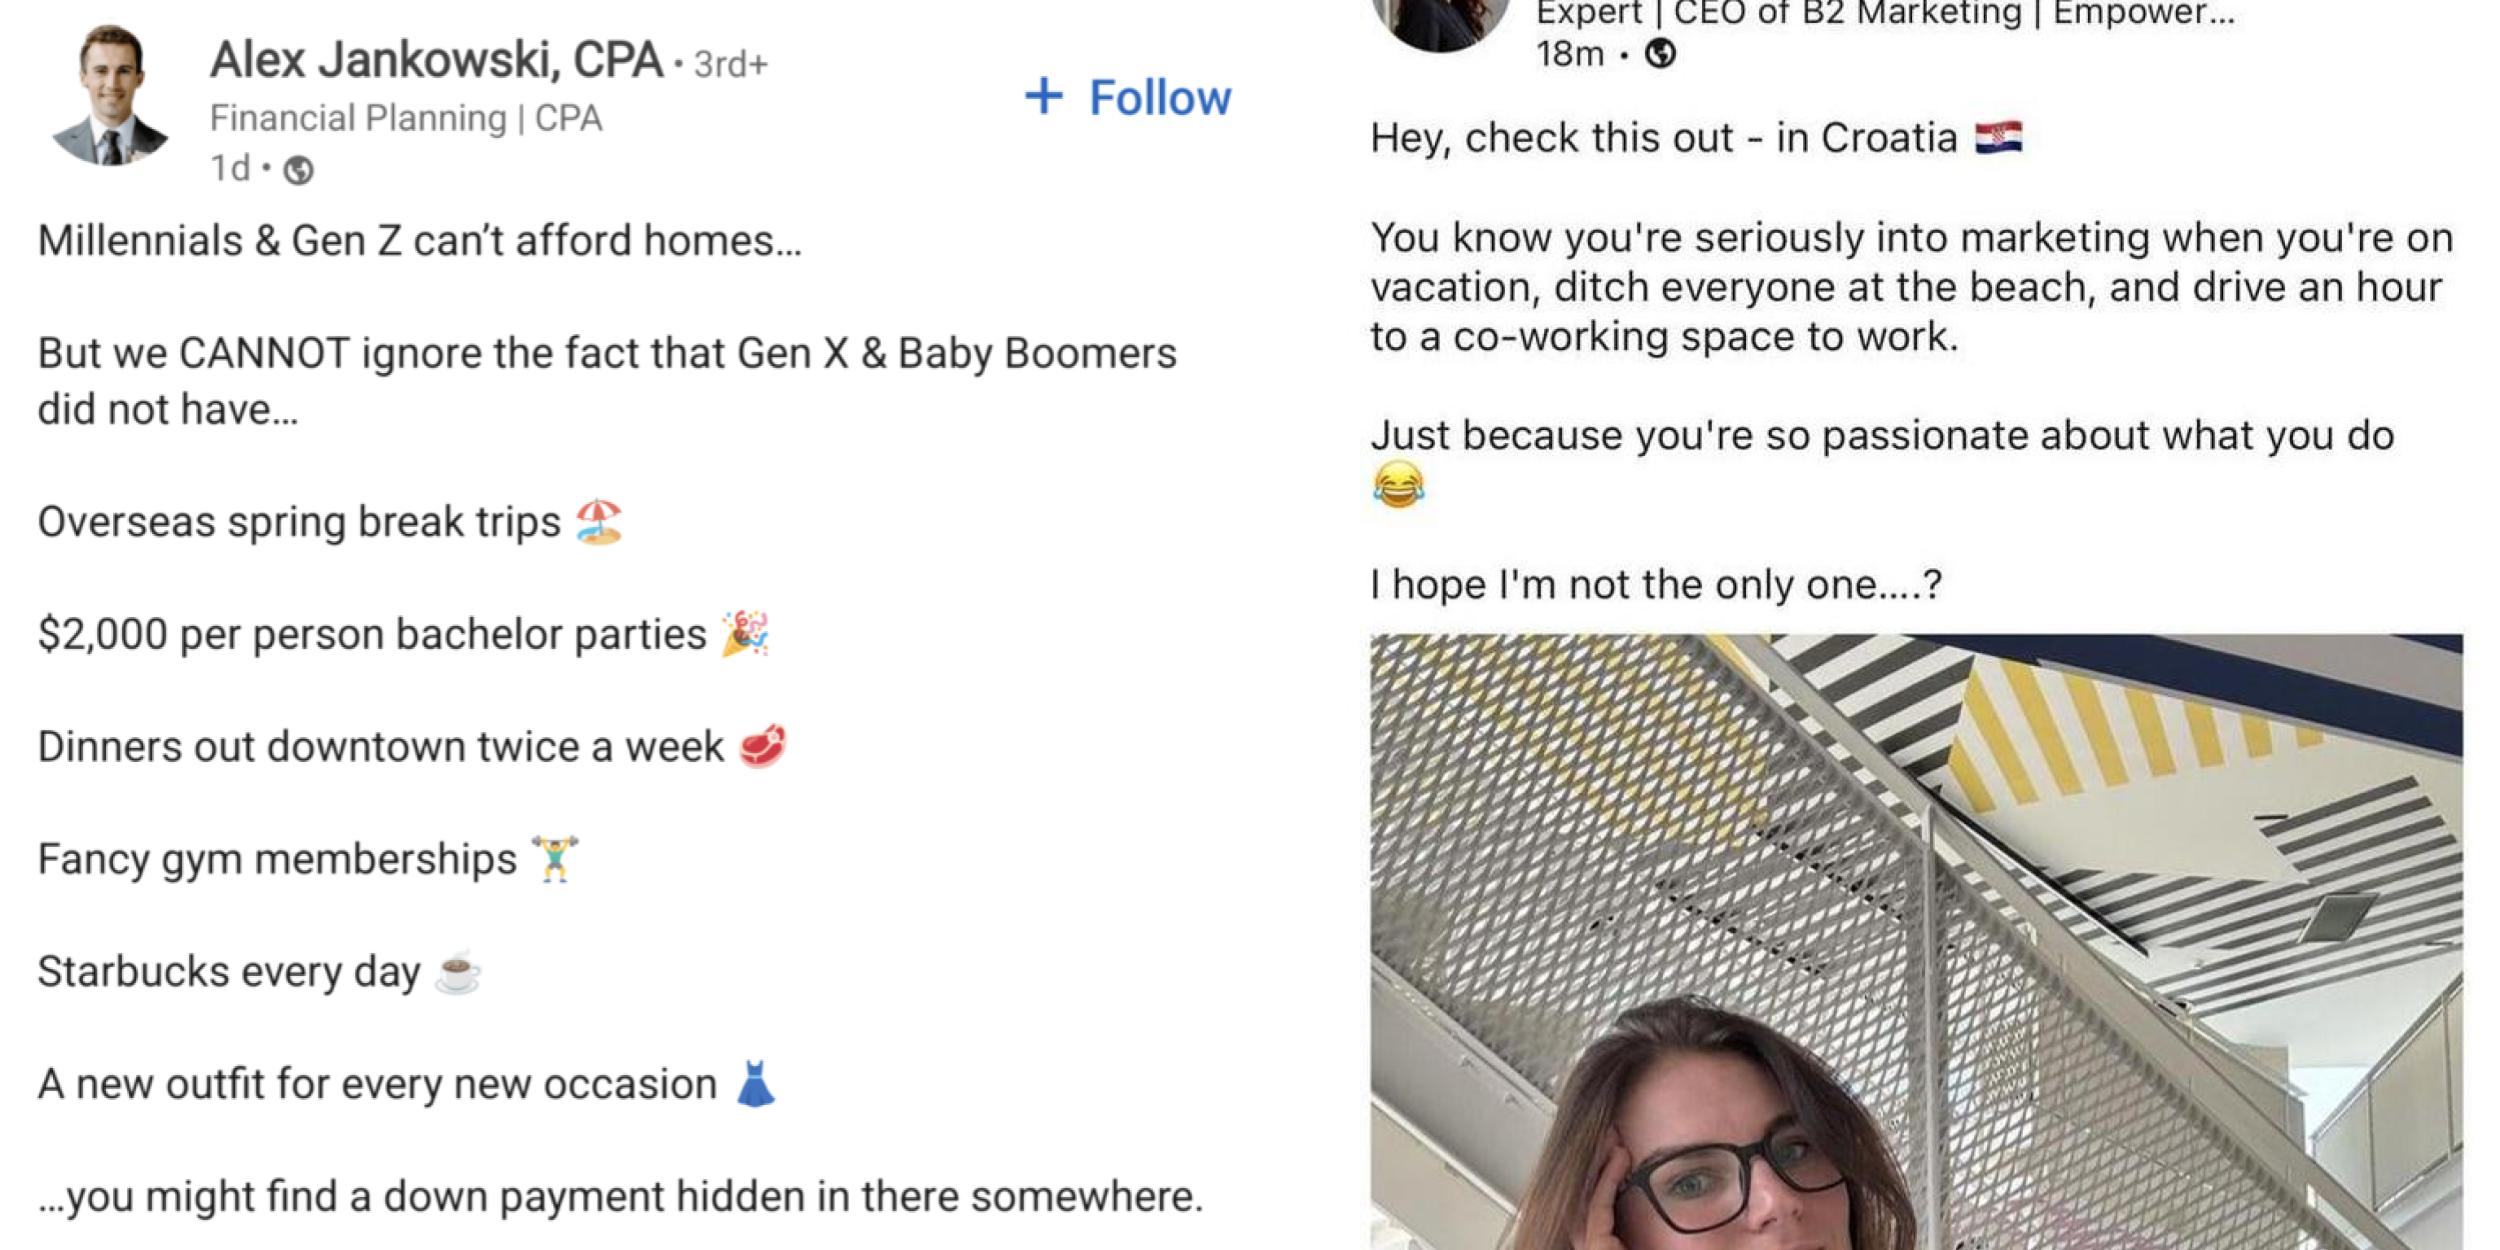Viewport: 2500px width, 1250px height.
Task: Click the weightlifter emoji next to gym memberships
Action: pyautogui.click(x=554, y=857)
